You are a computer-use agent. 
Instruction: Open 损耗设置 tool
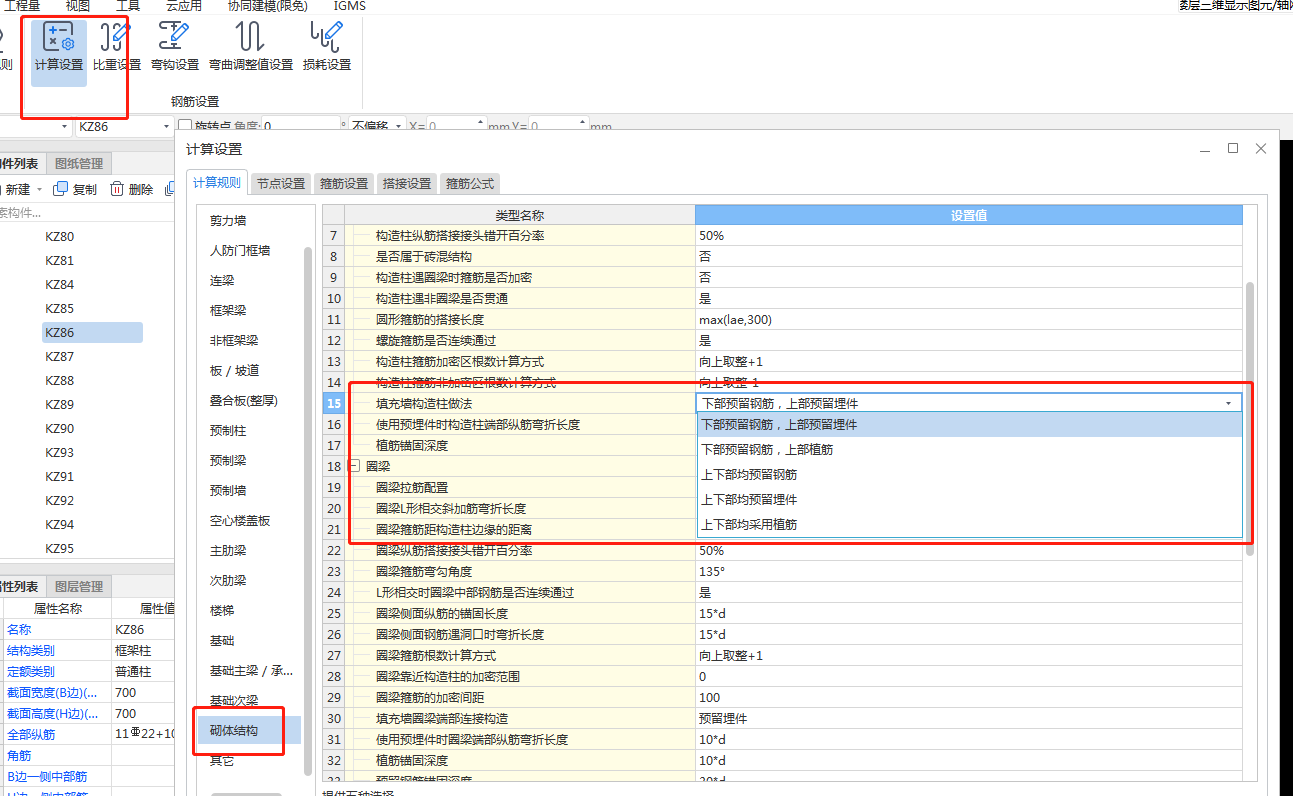tap(327, 47)
